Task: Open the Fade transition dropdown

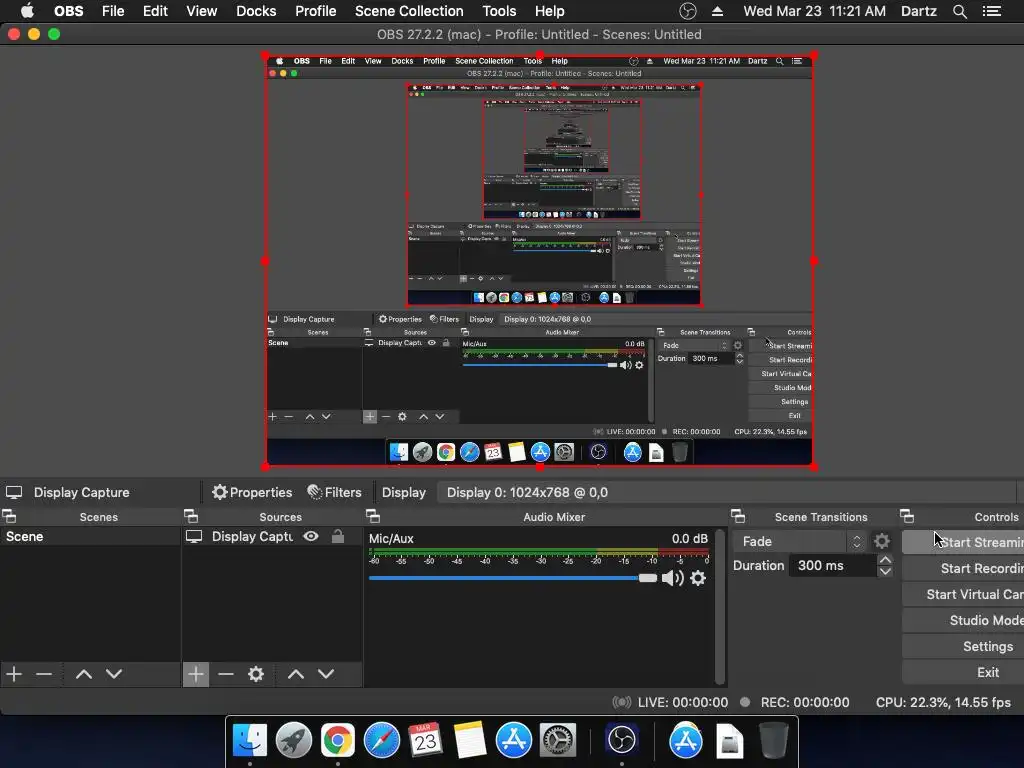Action: [x=799, y=541]
